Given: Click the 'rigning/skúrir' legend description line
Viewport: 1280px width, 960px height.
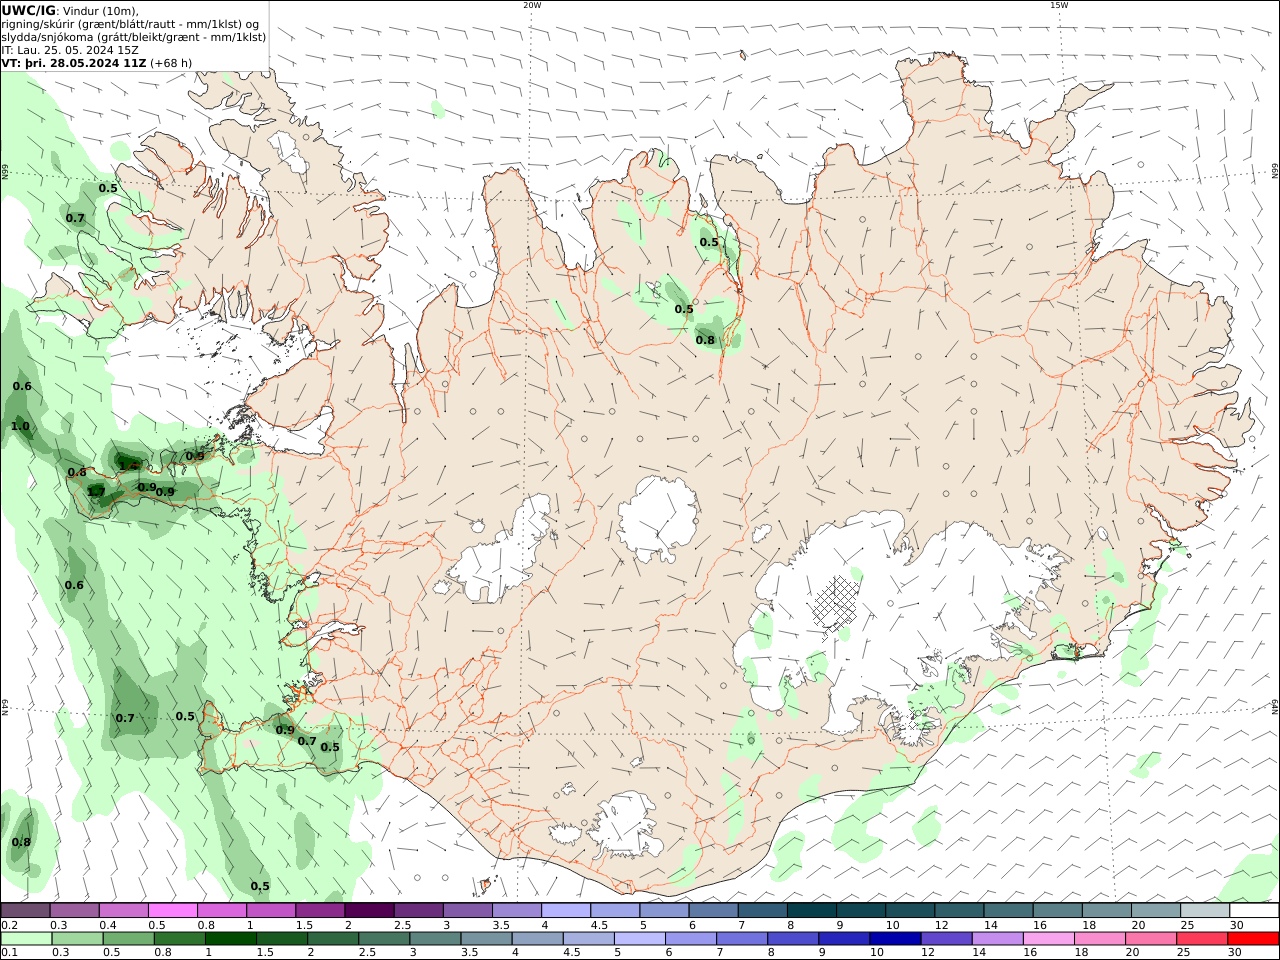Looking at the screenshot, I should [x=131, y=24].
